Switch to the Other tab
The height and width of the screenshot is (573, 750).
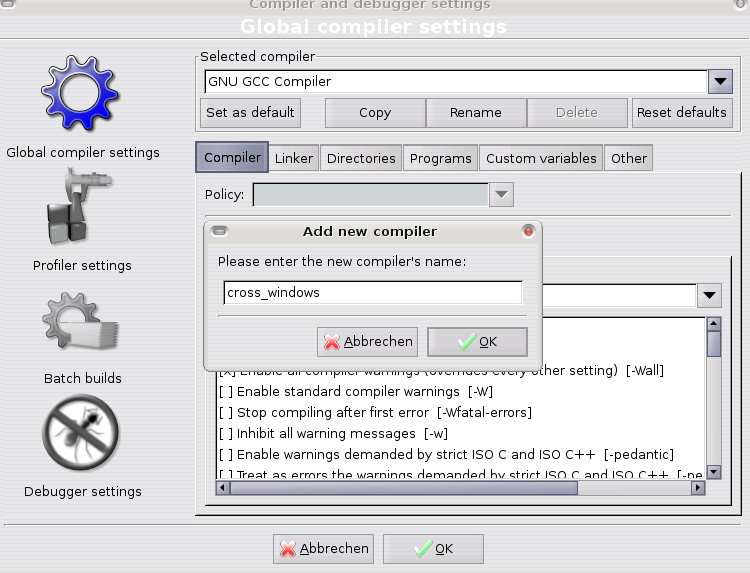point(629,158)
